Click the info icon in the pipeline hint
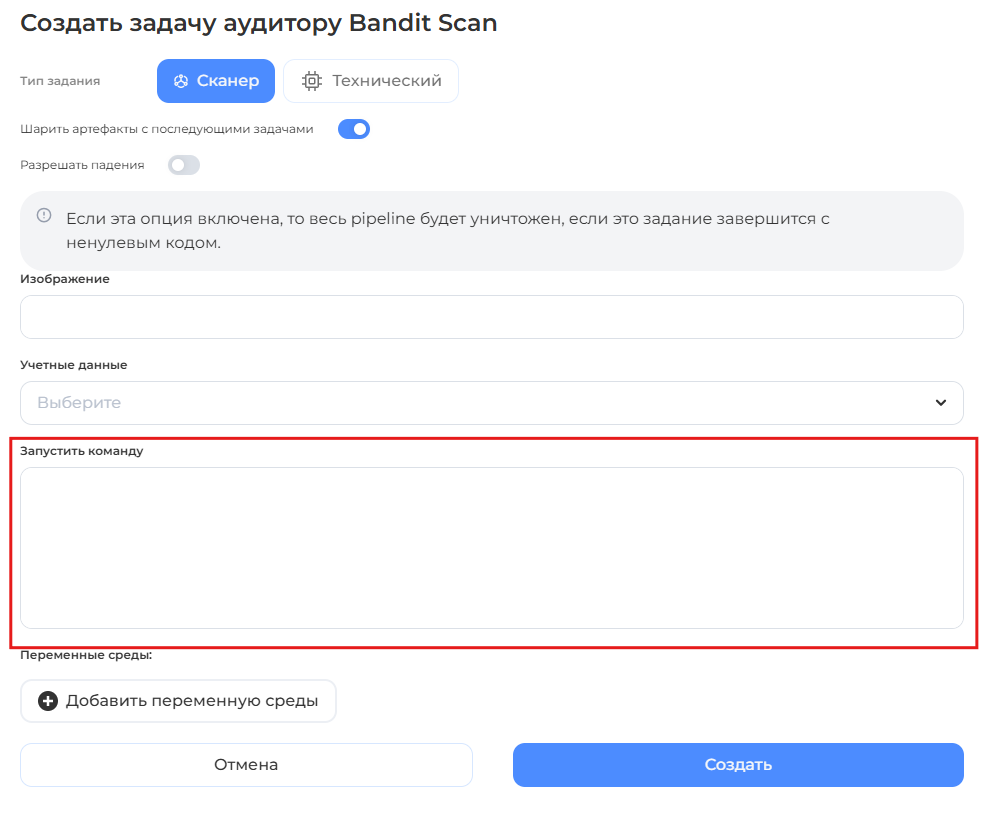The image size is (985, 813). [44, 215]
